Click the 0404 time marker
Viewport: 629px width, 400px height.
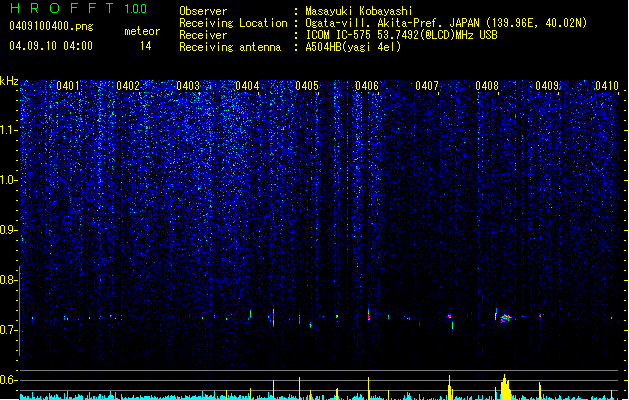247,86
